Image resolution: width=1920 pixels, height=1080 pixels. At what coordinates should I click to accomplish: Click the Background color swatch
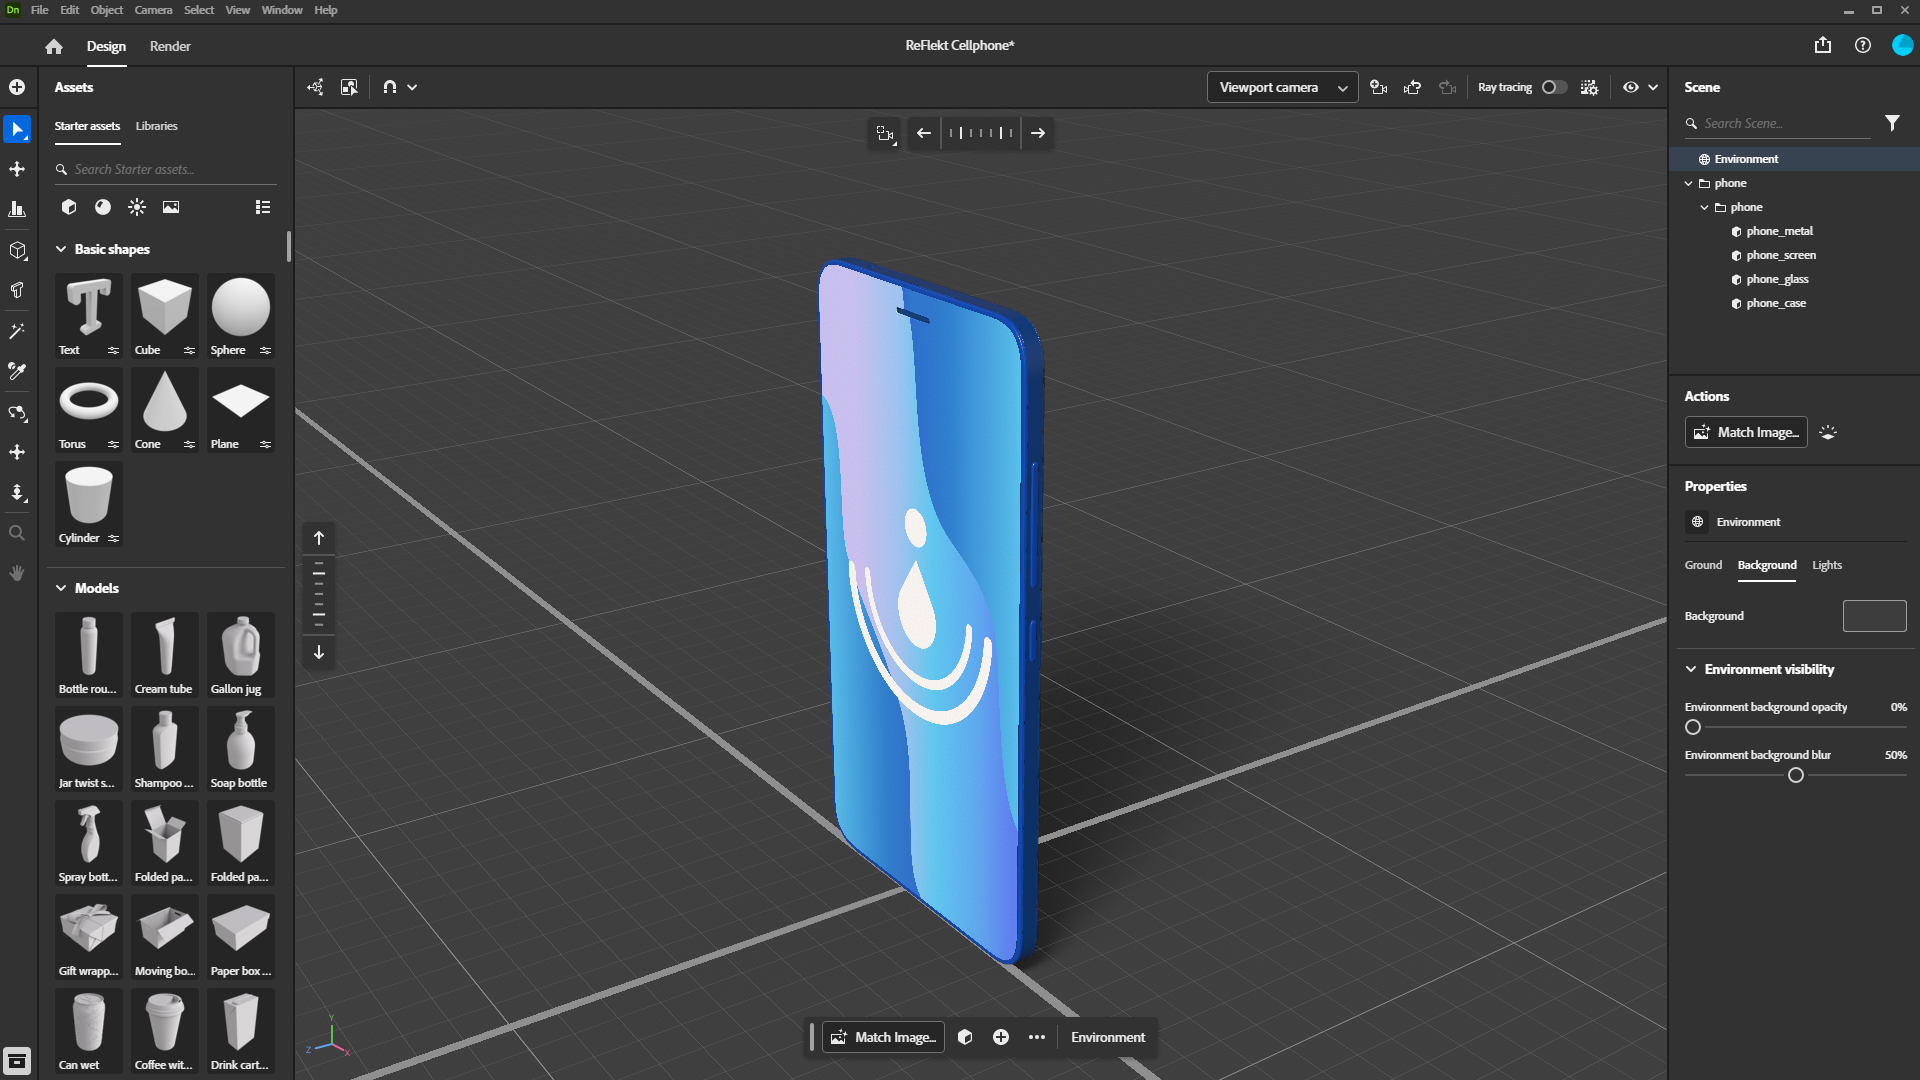click(x=1874, y=616)
